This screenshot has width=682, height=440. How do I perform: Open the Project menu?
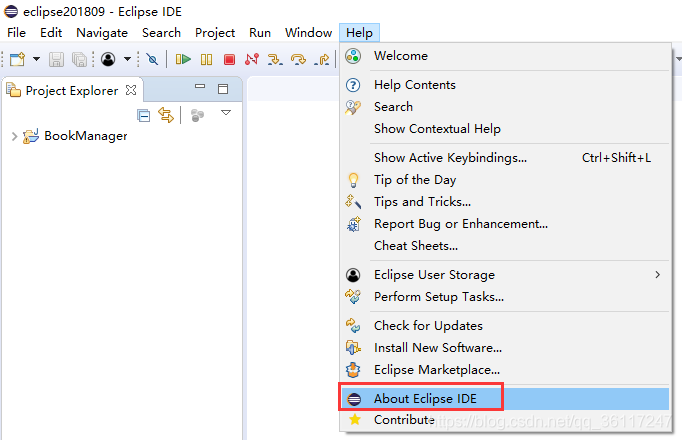point(215,33)
